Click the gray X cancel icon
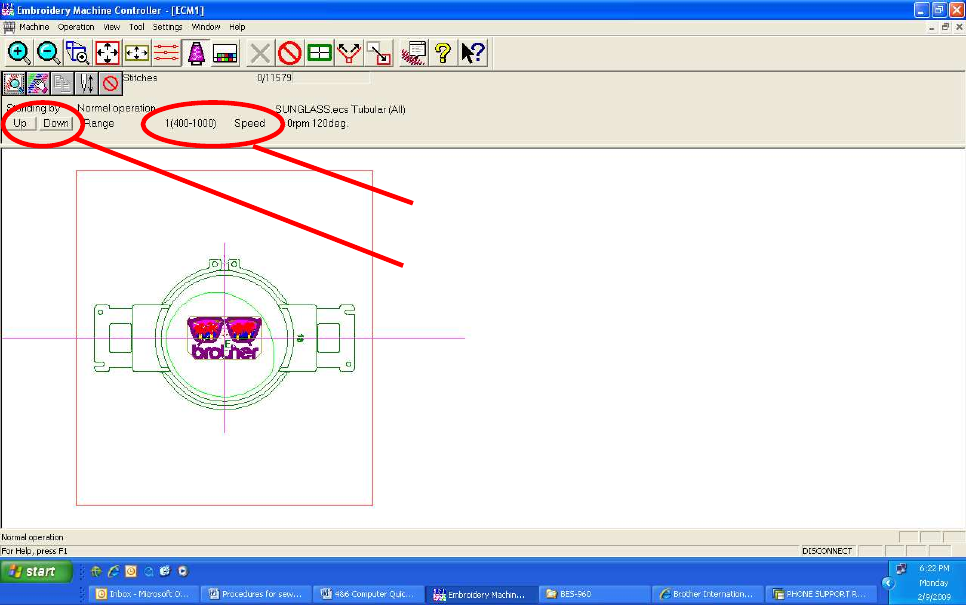The image size is (966, 605). click(260, 53)
